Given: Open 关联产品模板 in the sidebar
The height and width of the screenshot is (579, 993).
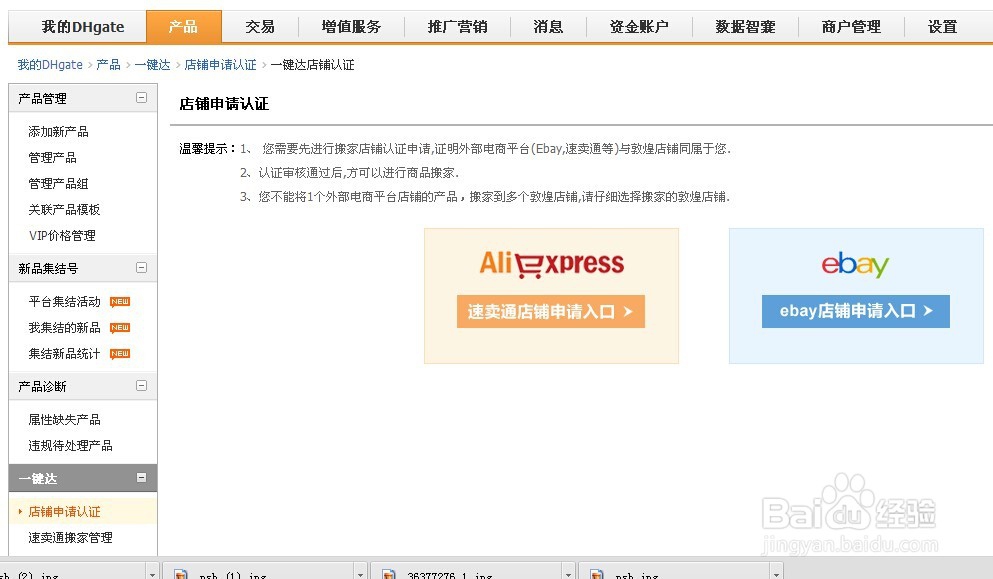Looking at the screenshot, I should (65, 210).
